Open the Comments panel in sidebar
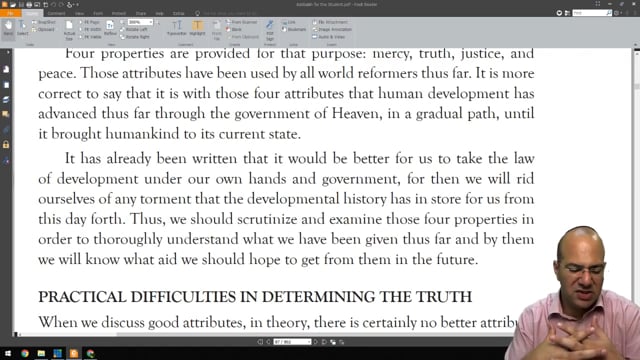 coord(6,114)
